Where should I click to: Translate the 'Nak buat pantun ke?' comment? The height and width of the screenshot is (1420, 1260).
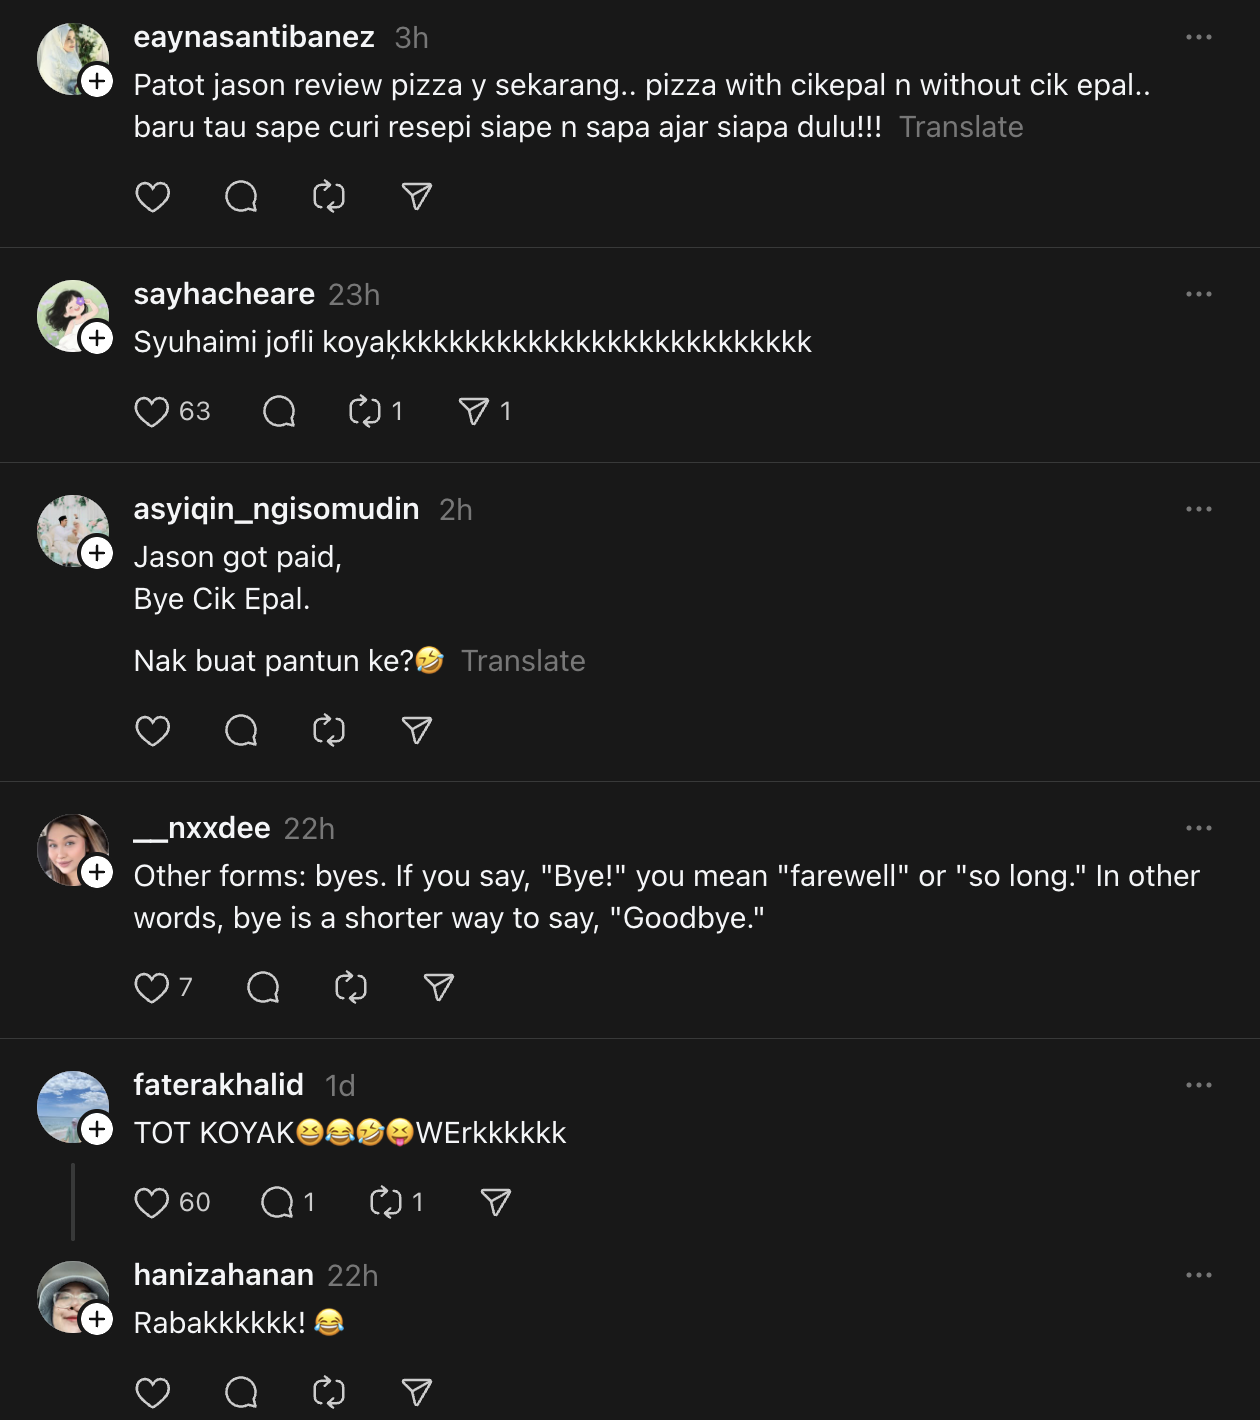coord(523,661)
